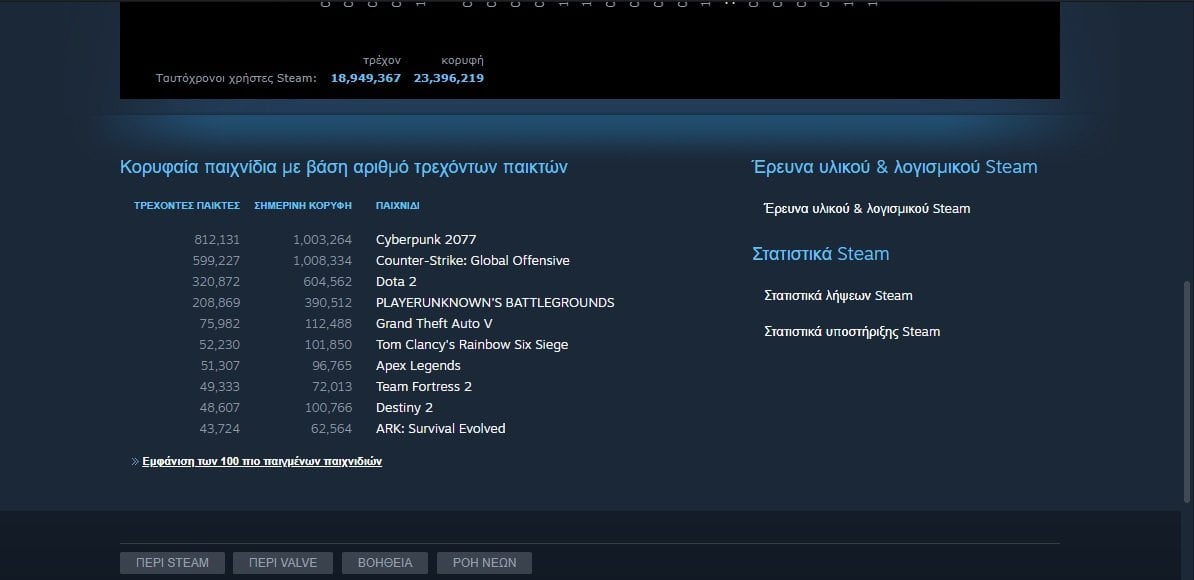Select Dota 2 in the top games list
1194x580 pixels.
(396, 282)
